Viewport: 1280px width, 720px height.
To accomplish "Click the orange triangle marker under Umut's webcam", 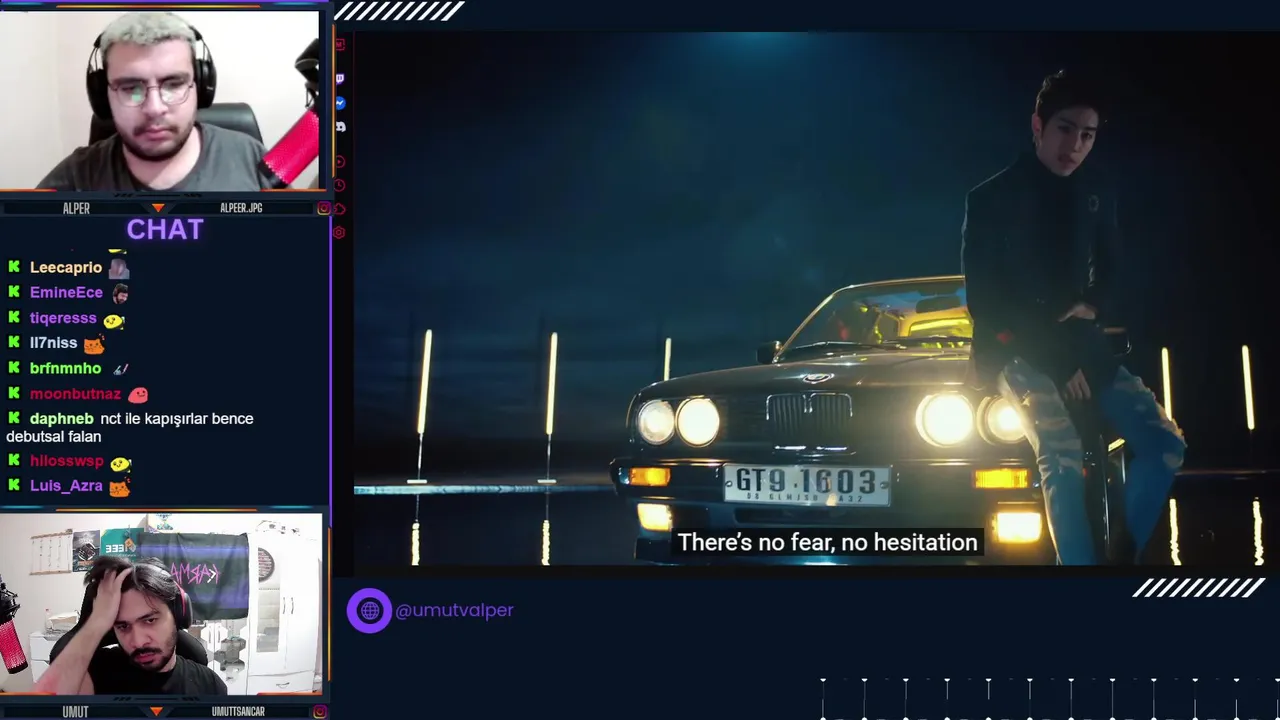I will (156, 712).
